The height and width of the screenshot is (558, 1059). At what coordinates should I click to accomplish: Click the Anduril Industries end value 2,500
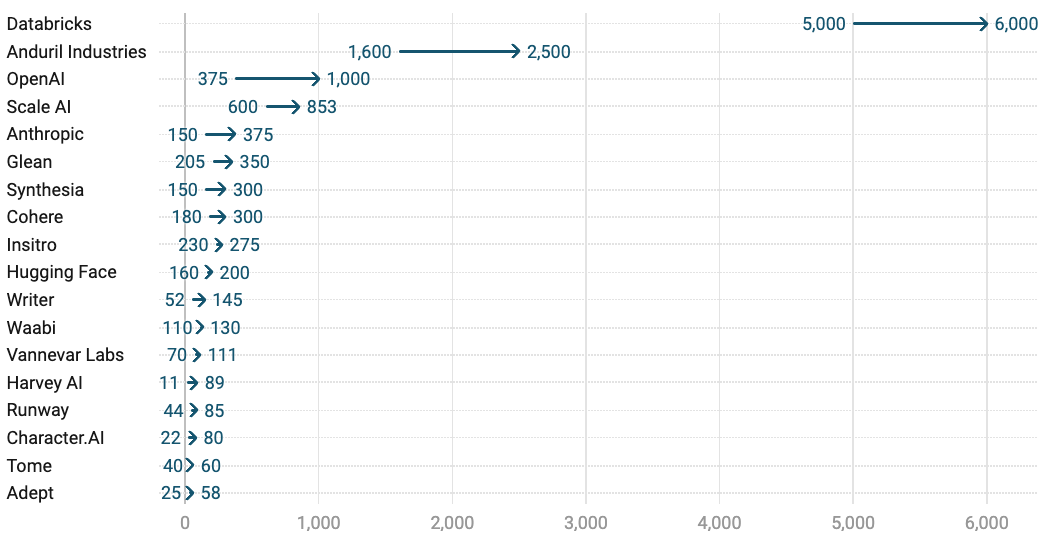click(x=549, y=52)
